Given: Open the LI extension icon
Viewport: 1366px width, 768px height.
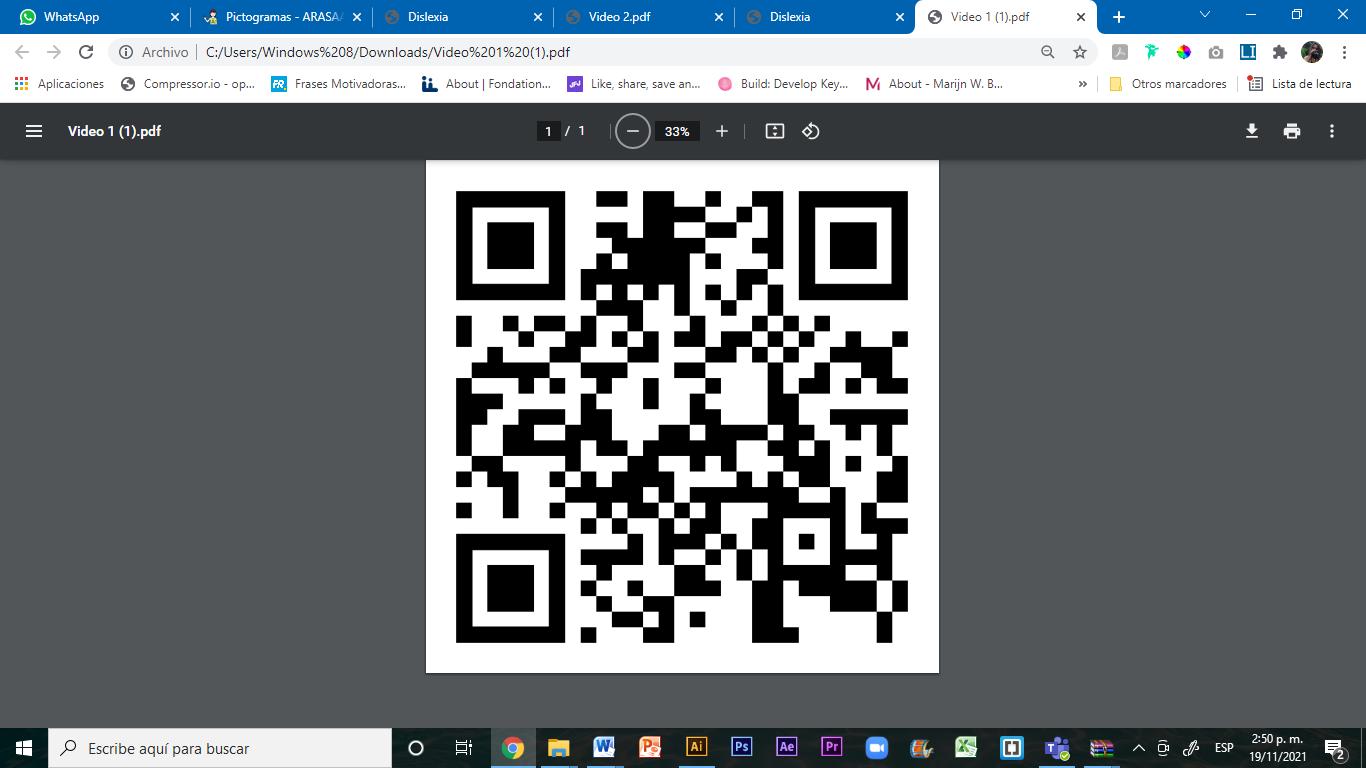Looking at the screenshot, I should (1248, 52).
